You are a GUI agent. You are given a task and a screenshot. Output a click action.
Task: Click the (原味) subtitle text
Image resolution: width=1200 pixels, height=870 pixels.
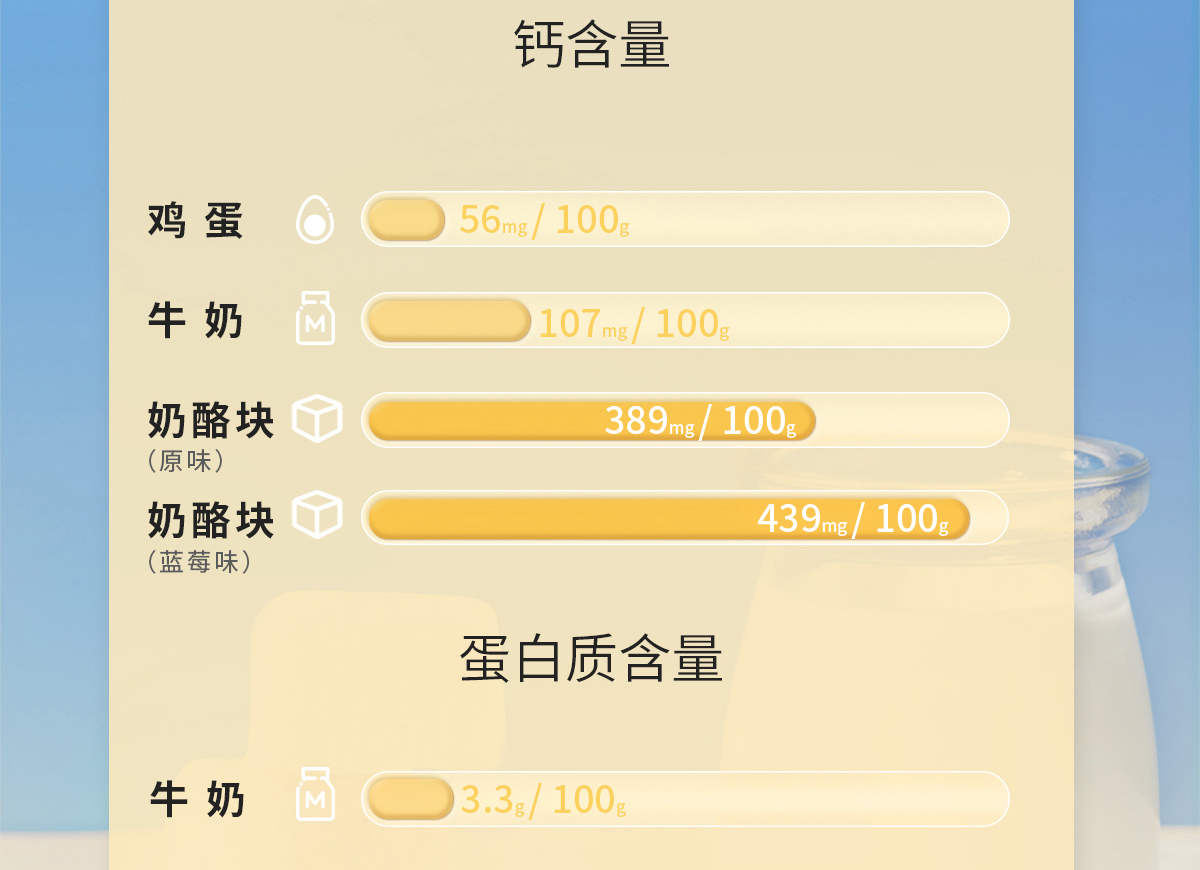[185, 461]
